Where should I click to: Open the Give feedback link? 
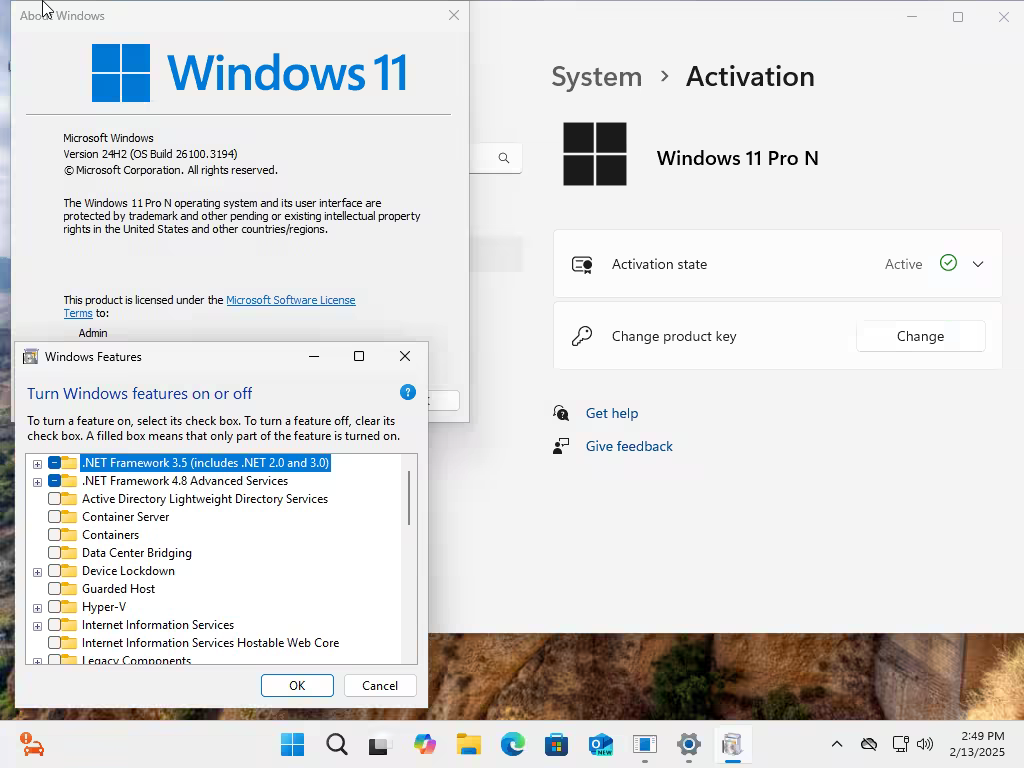[629, 446]
